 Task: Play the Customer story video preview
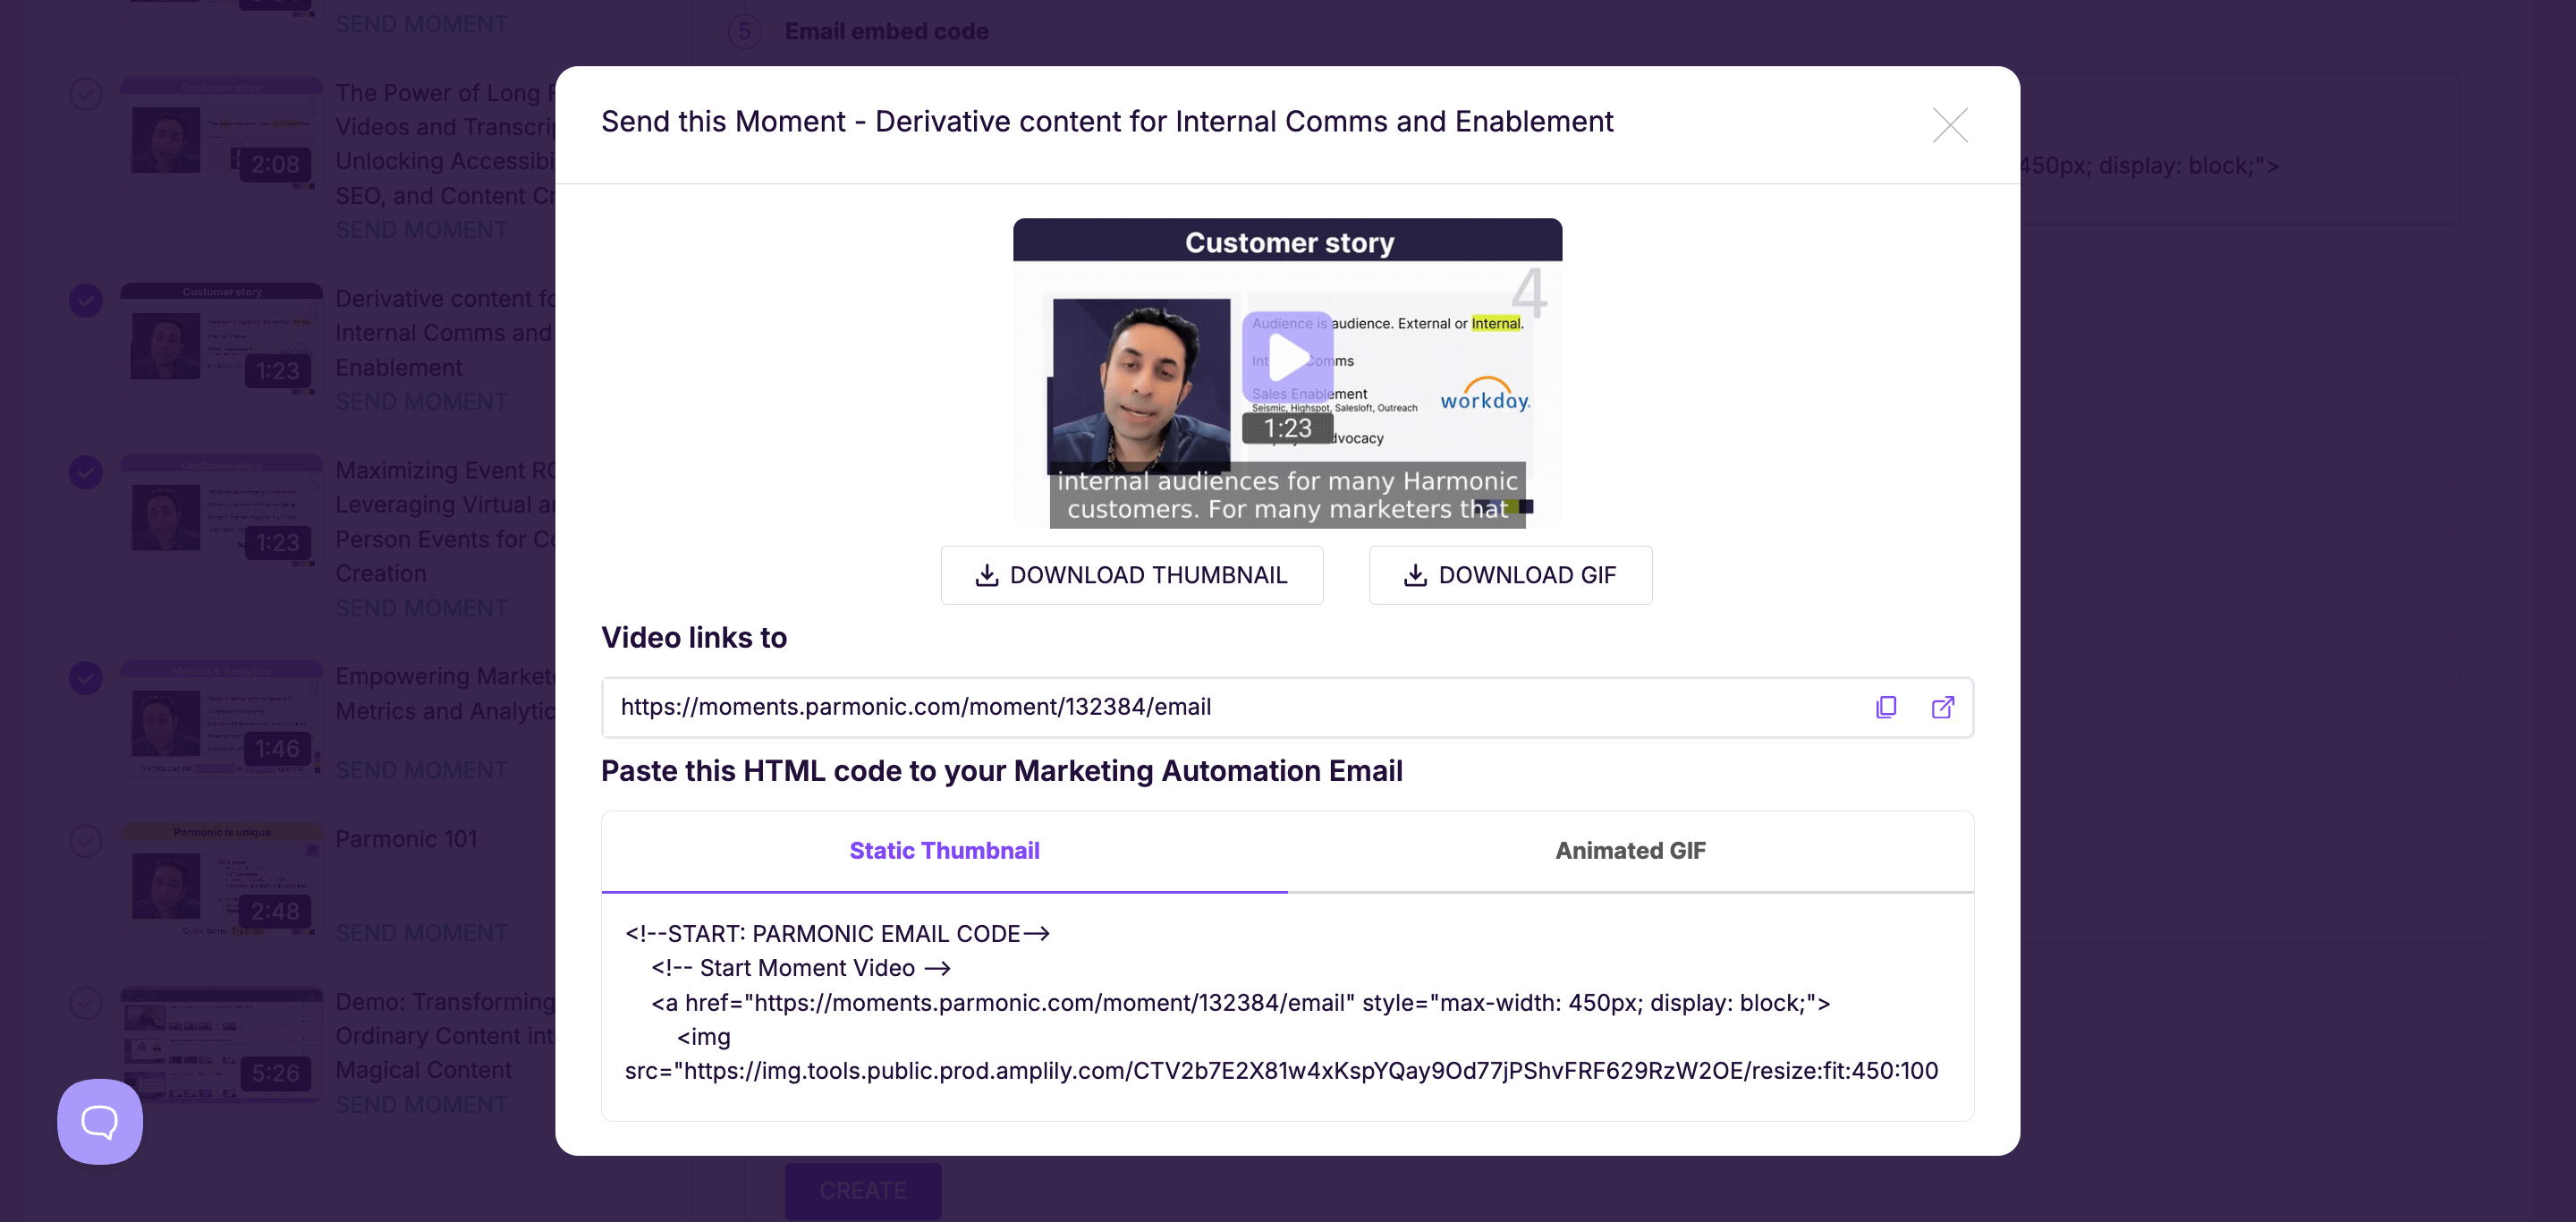[x=1287, y=356]
